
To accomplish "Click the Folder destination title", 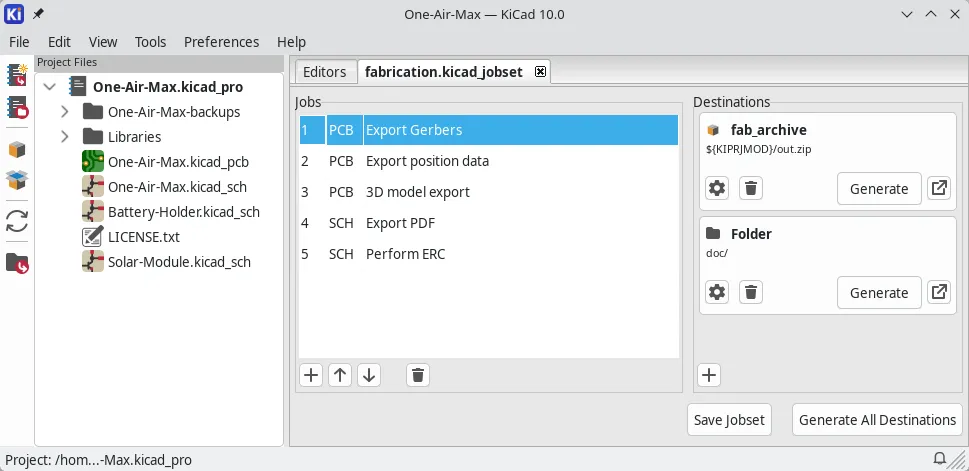I will 751,234.
